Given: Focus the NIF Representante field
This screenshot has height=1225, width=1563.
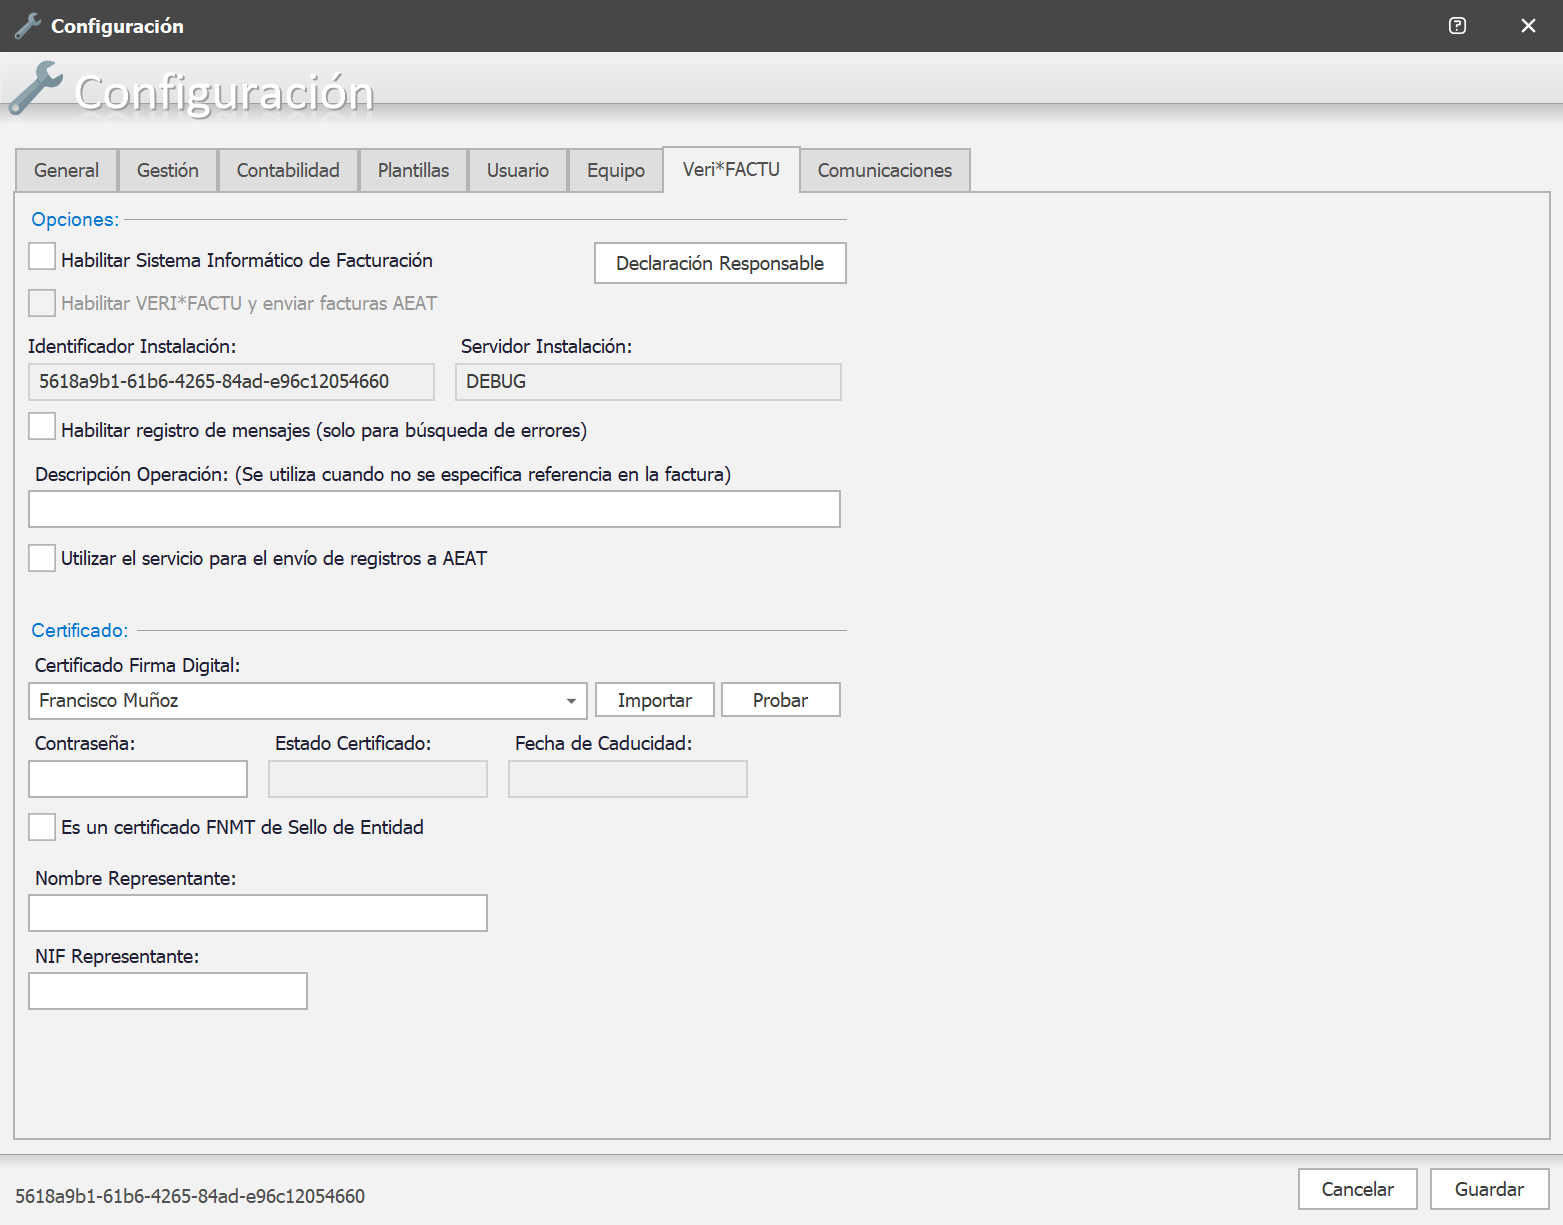Looking at the screenshot, I should pos(168,991).
